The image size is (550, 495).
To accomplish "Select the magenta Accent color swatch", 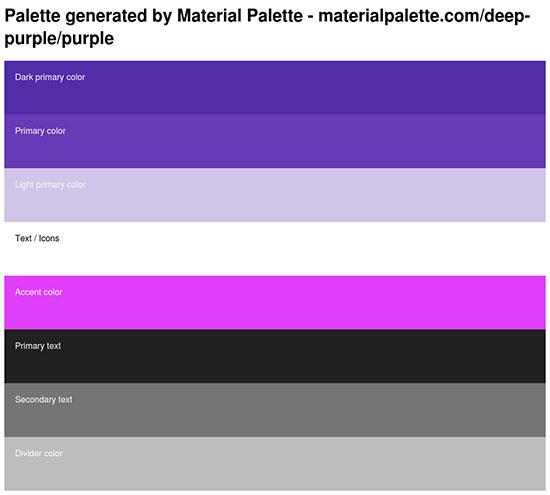I will (x=275, y=302).
